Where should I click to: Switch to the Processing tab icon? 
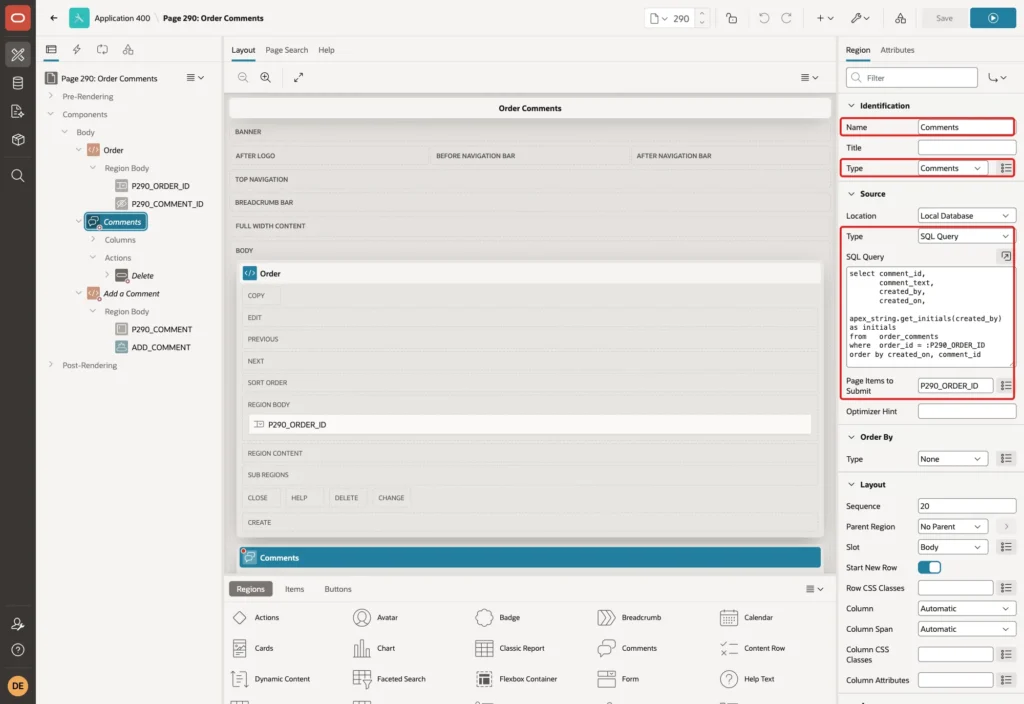[103, 50]
